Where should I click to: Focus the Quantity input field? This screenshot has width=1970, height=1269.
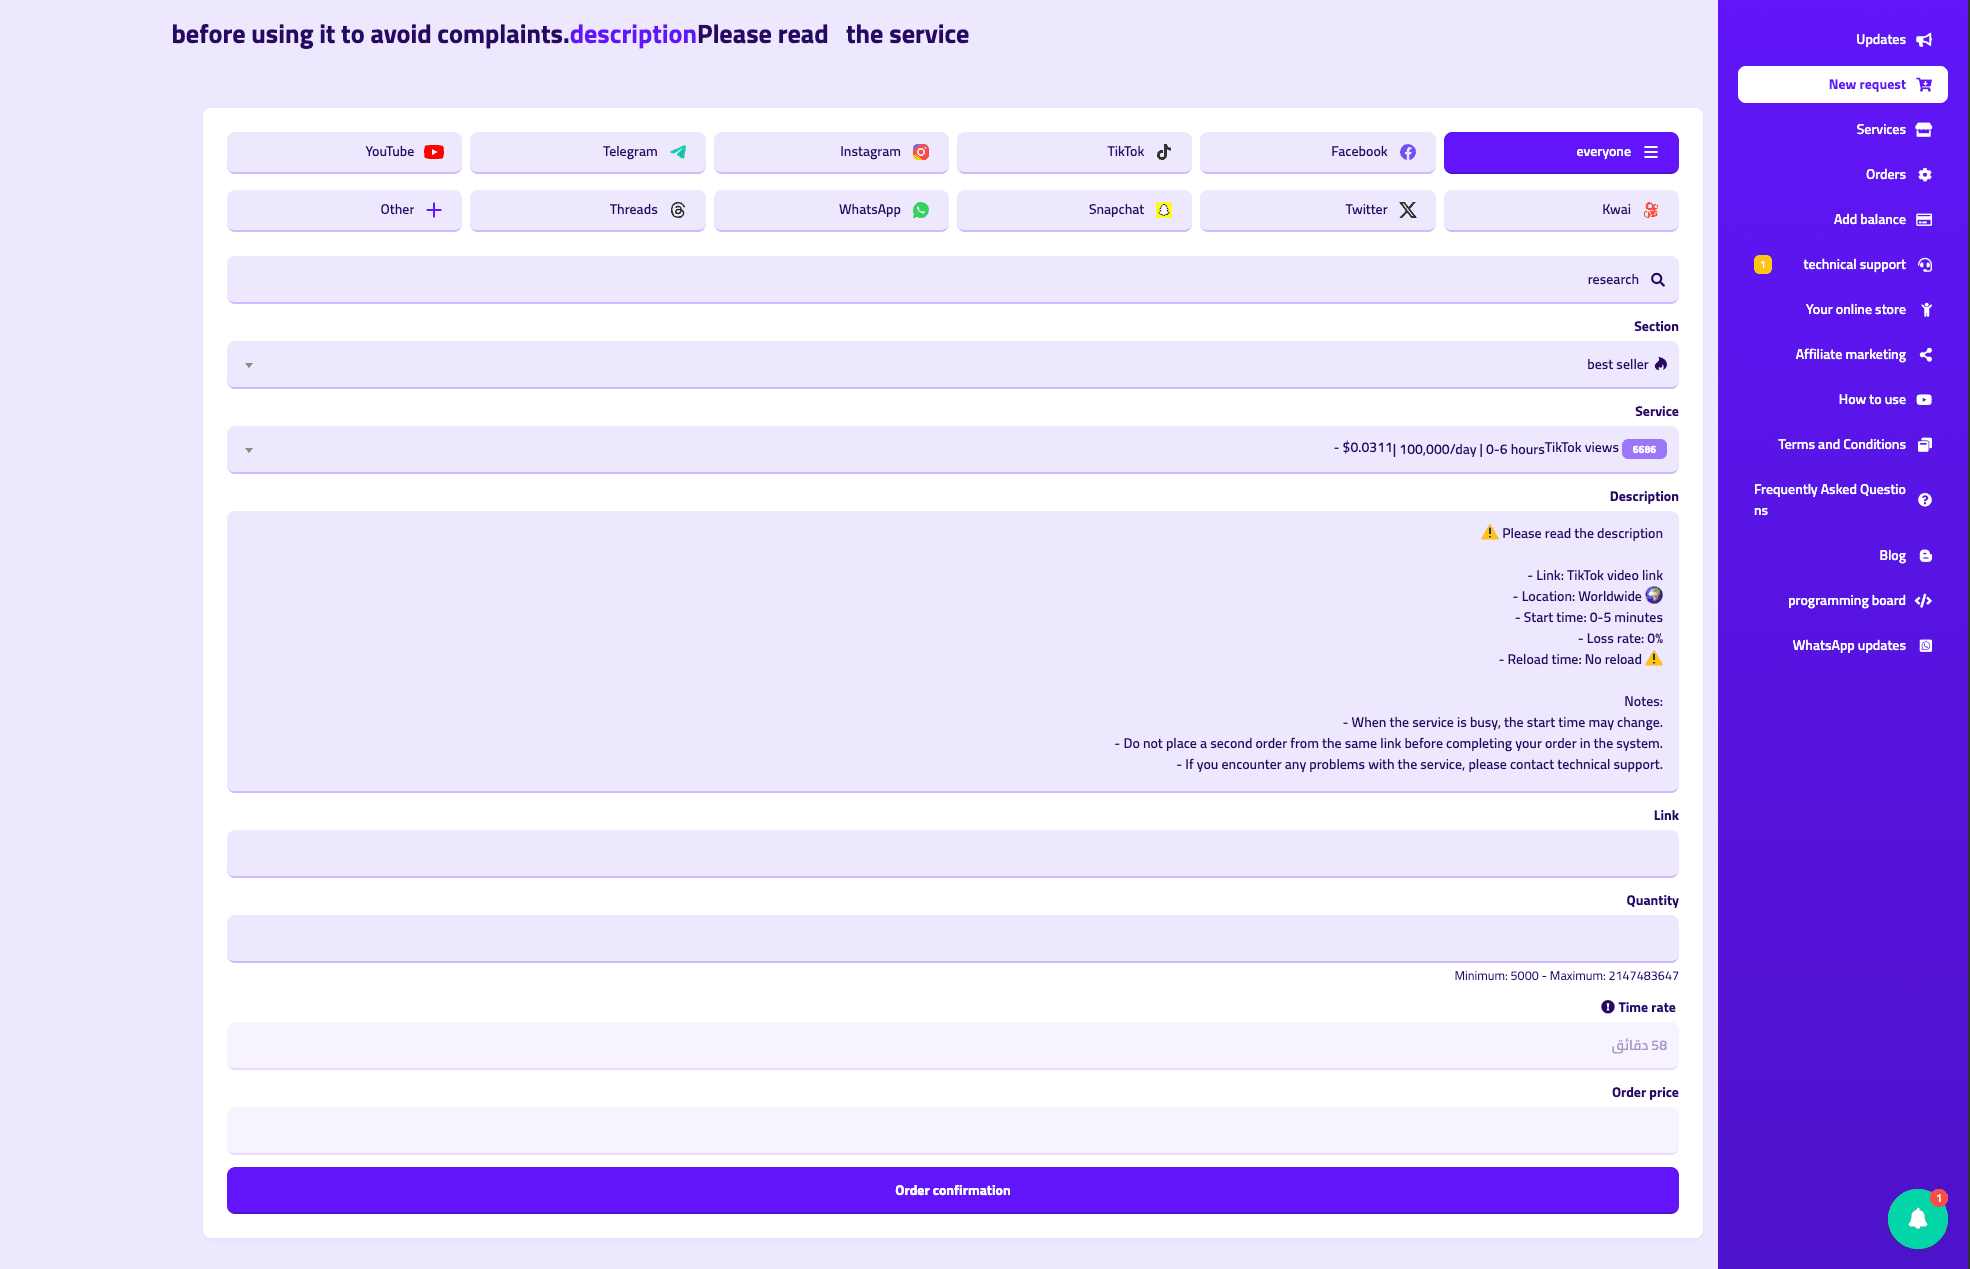(952, 939)
